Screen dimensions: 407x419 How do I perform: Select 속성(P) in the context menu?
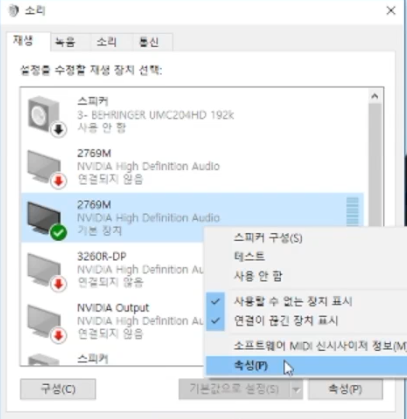307,365
